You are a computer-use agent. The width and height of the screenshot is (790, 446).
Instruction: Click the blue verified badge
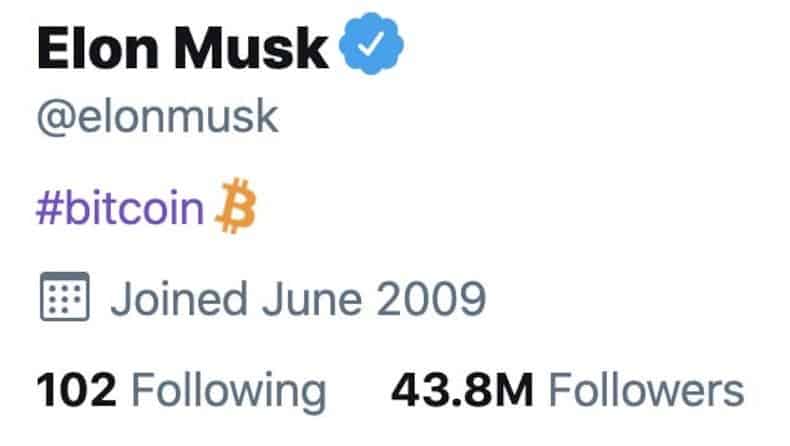click(x=371, y=44)
